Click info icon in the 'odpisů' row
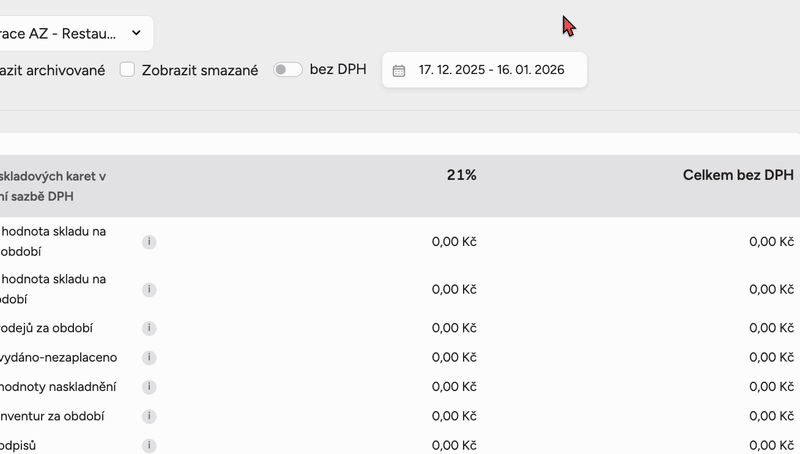Screen dimensions: 800x454 [149, 445]
